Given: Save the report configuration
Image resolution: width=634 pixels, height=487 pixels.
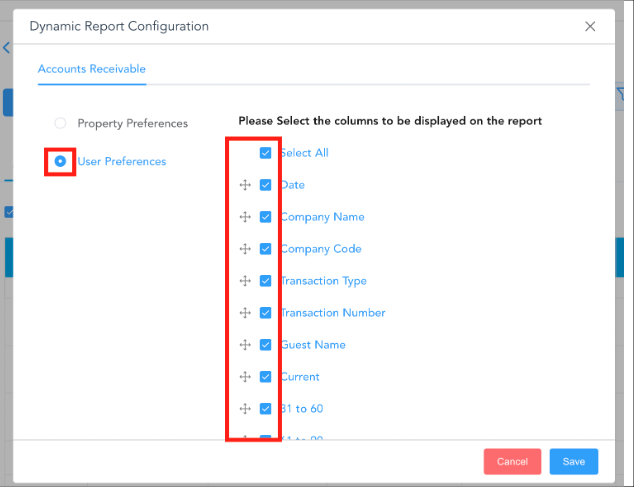Looking at the screenshot, I should click(573, 461).
